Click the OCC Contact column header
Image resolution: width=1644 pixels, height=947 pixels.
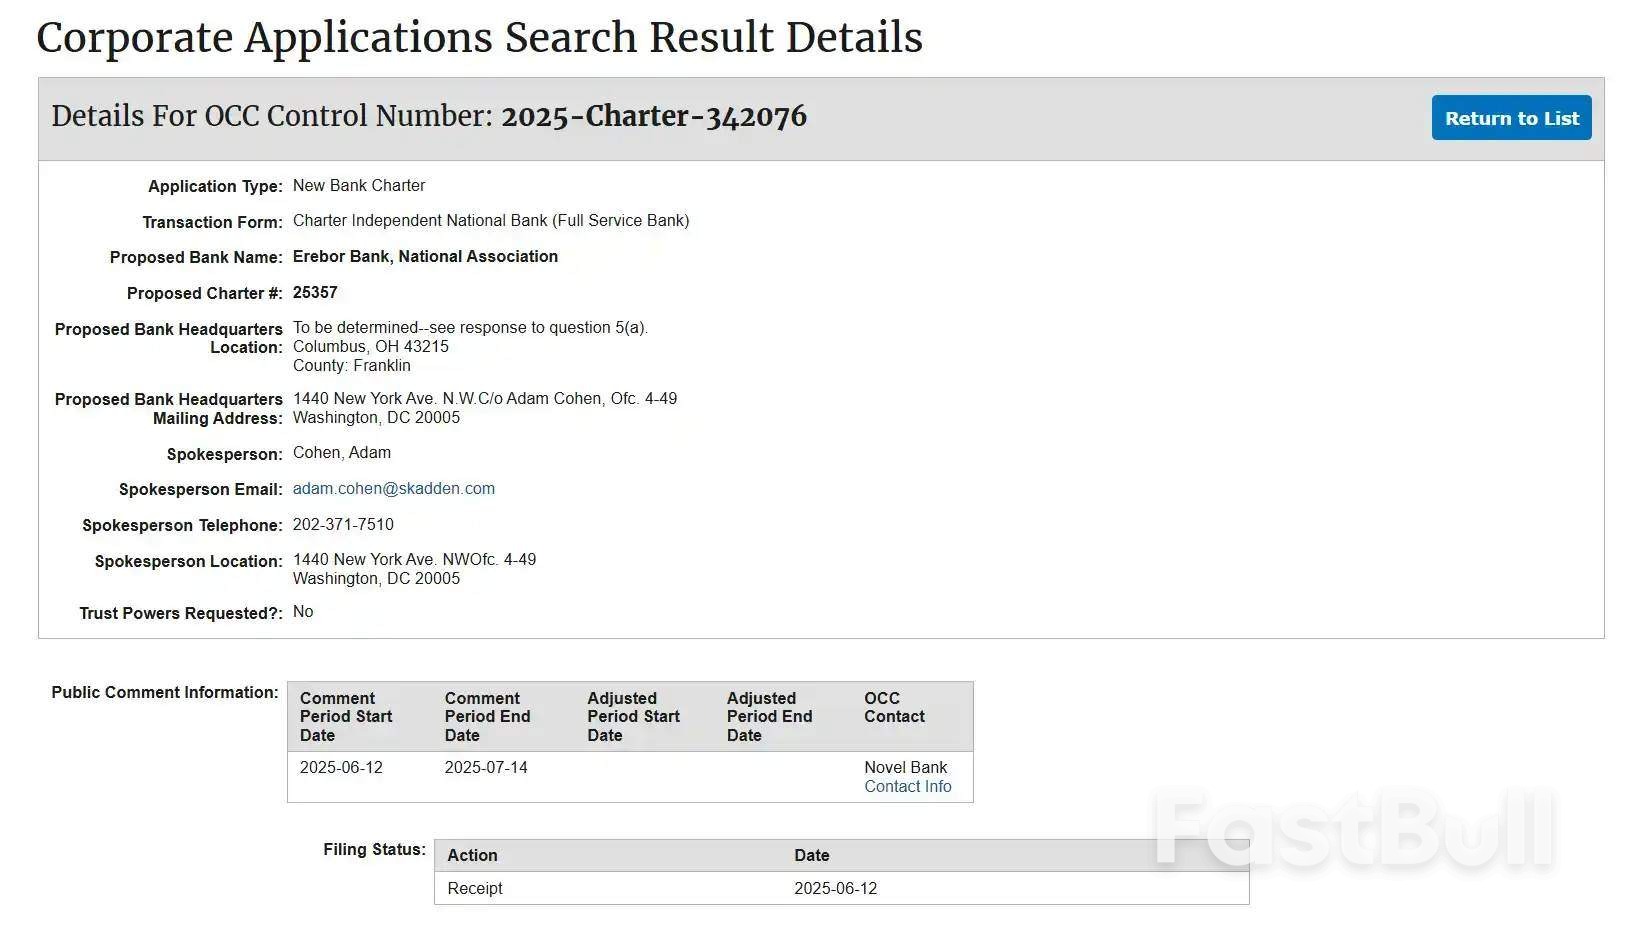coord(894,708)
